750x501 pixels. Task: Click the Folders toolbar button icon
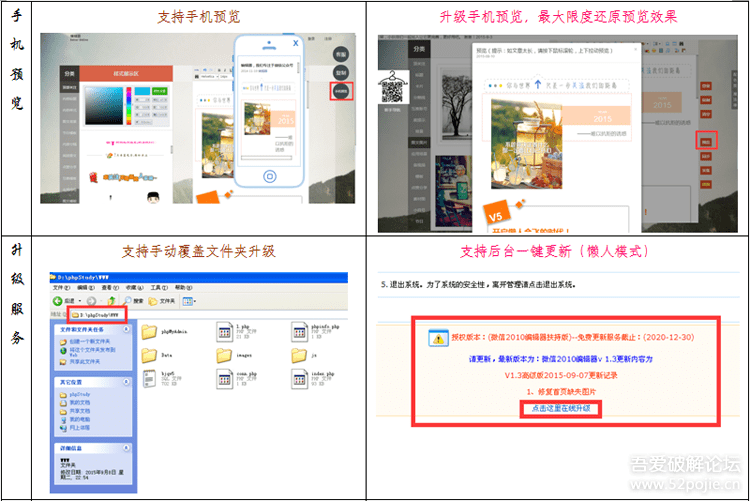[x=153, y=301]
